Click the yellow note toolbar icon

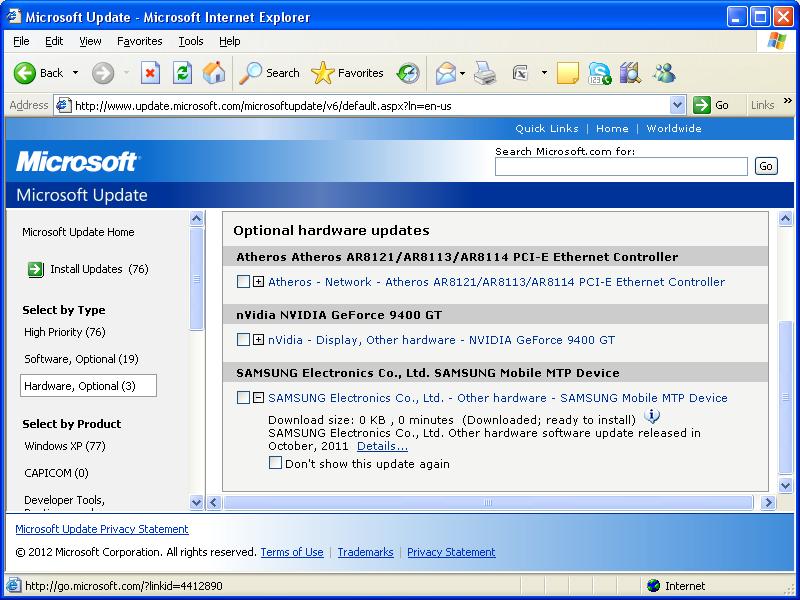click(x=567, y=73)
